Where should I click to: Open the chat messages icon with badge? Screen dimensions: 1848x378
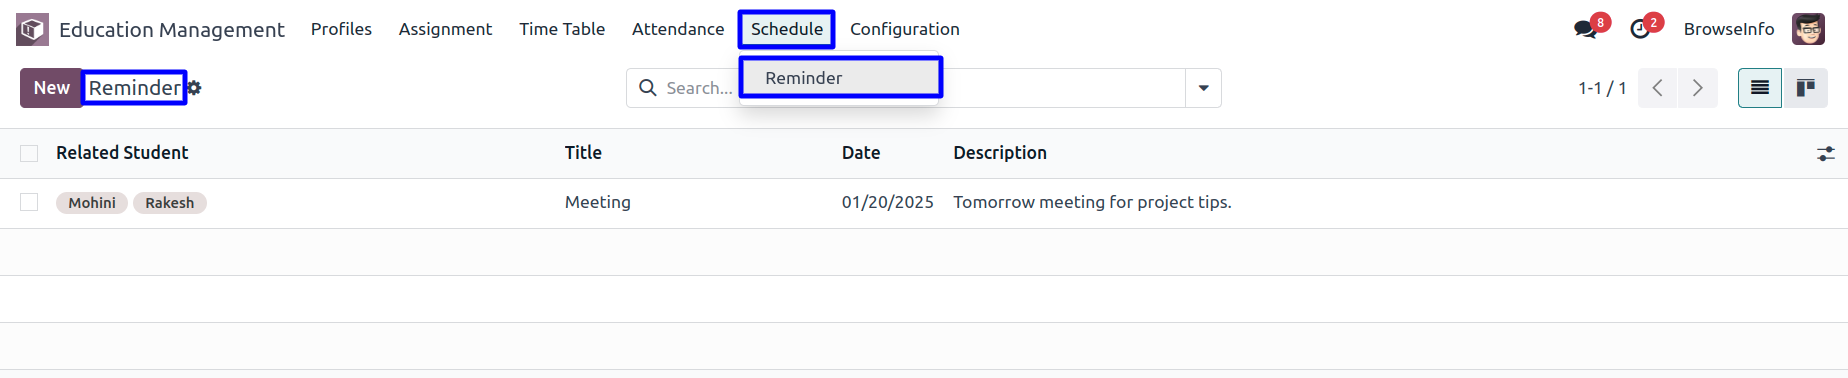(x=1586, y=29)
